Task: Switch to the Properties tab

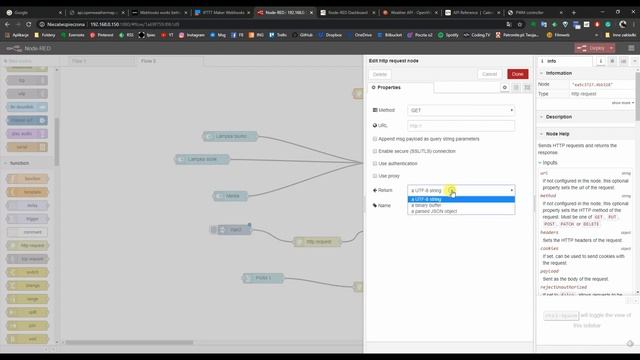Action: (400, 87)
